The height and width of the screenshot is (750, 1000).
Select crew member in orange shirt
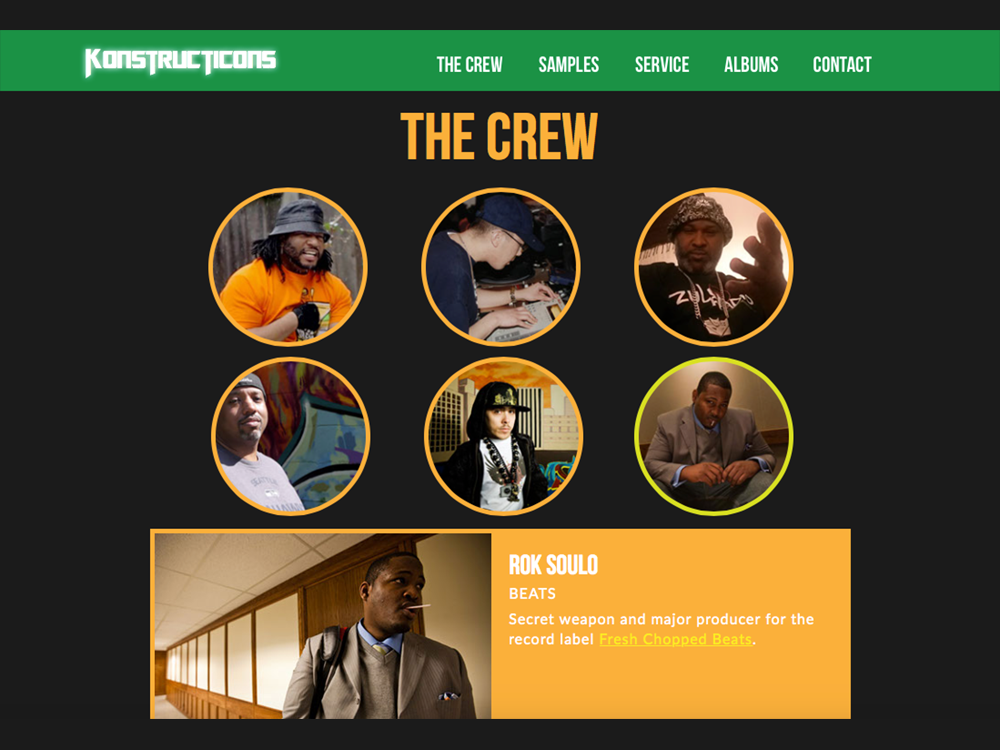[288, 267]
